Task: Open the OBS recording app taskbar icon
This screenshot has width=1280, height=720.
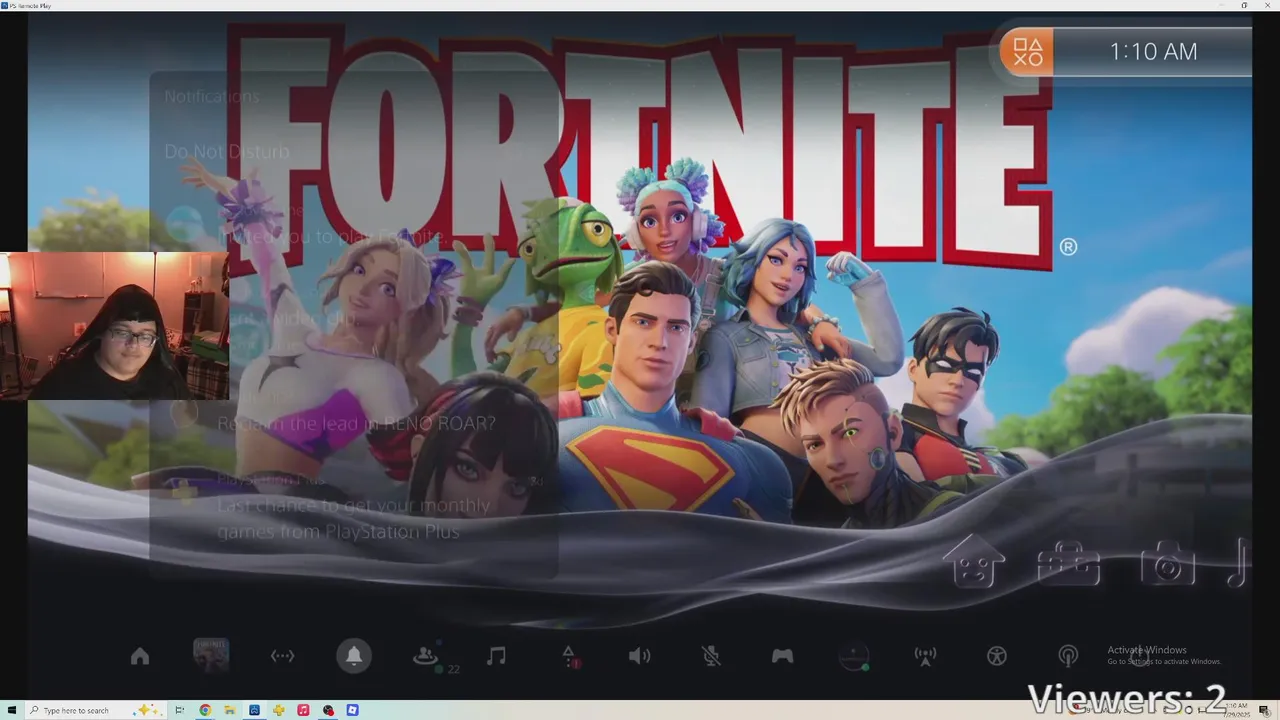Action: click(x=328, y=710)
